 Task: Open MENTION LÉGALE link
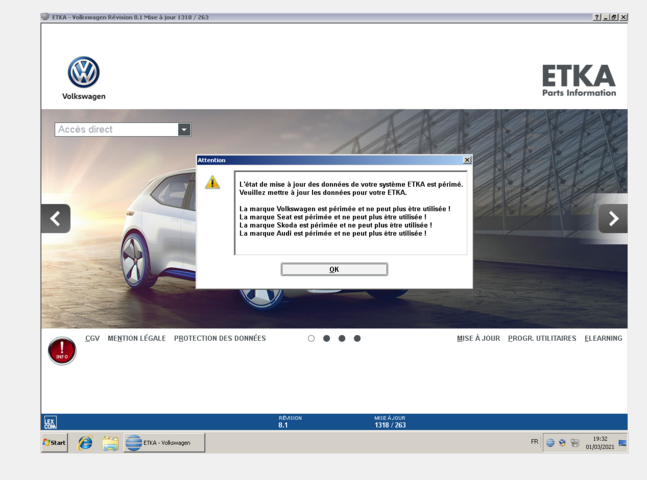137,338
